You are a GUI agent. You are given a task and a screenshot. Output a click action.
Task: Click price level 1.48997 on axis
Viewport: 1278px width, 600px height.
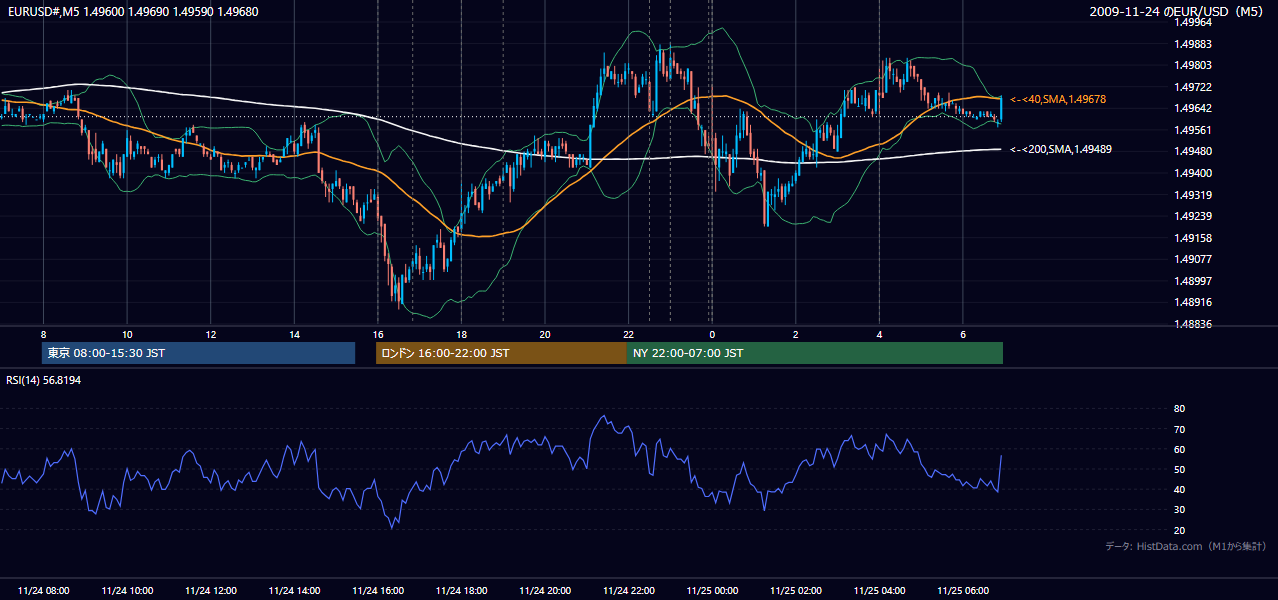tap(1192, 281)
